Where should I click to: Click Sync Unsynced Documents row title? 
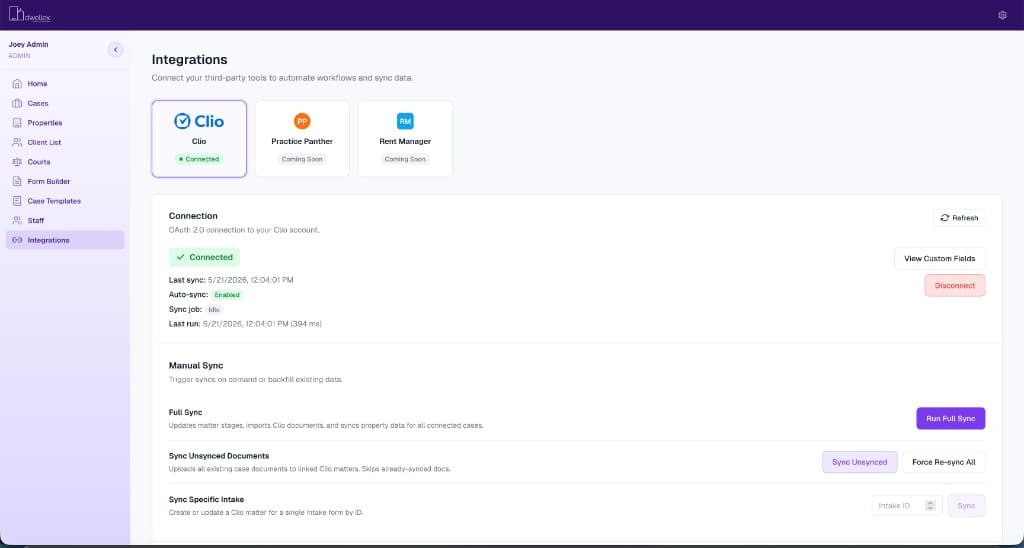pyautogui.click(x=219, y=456)
